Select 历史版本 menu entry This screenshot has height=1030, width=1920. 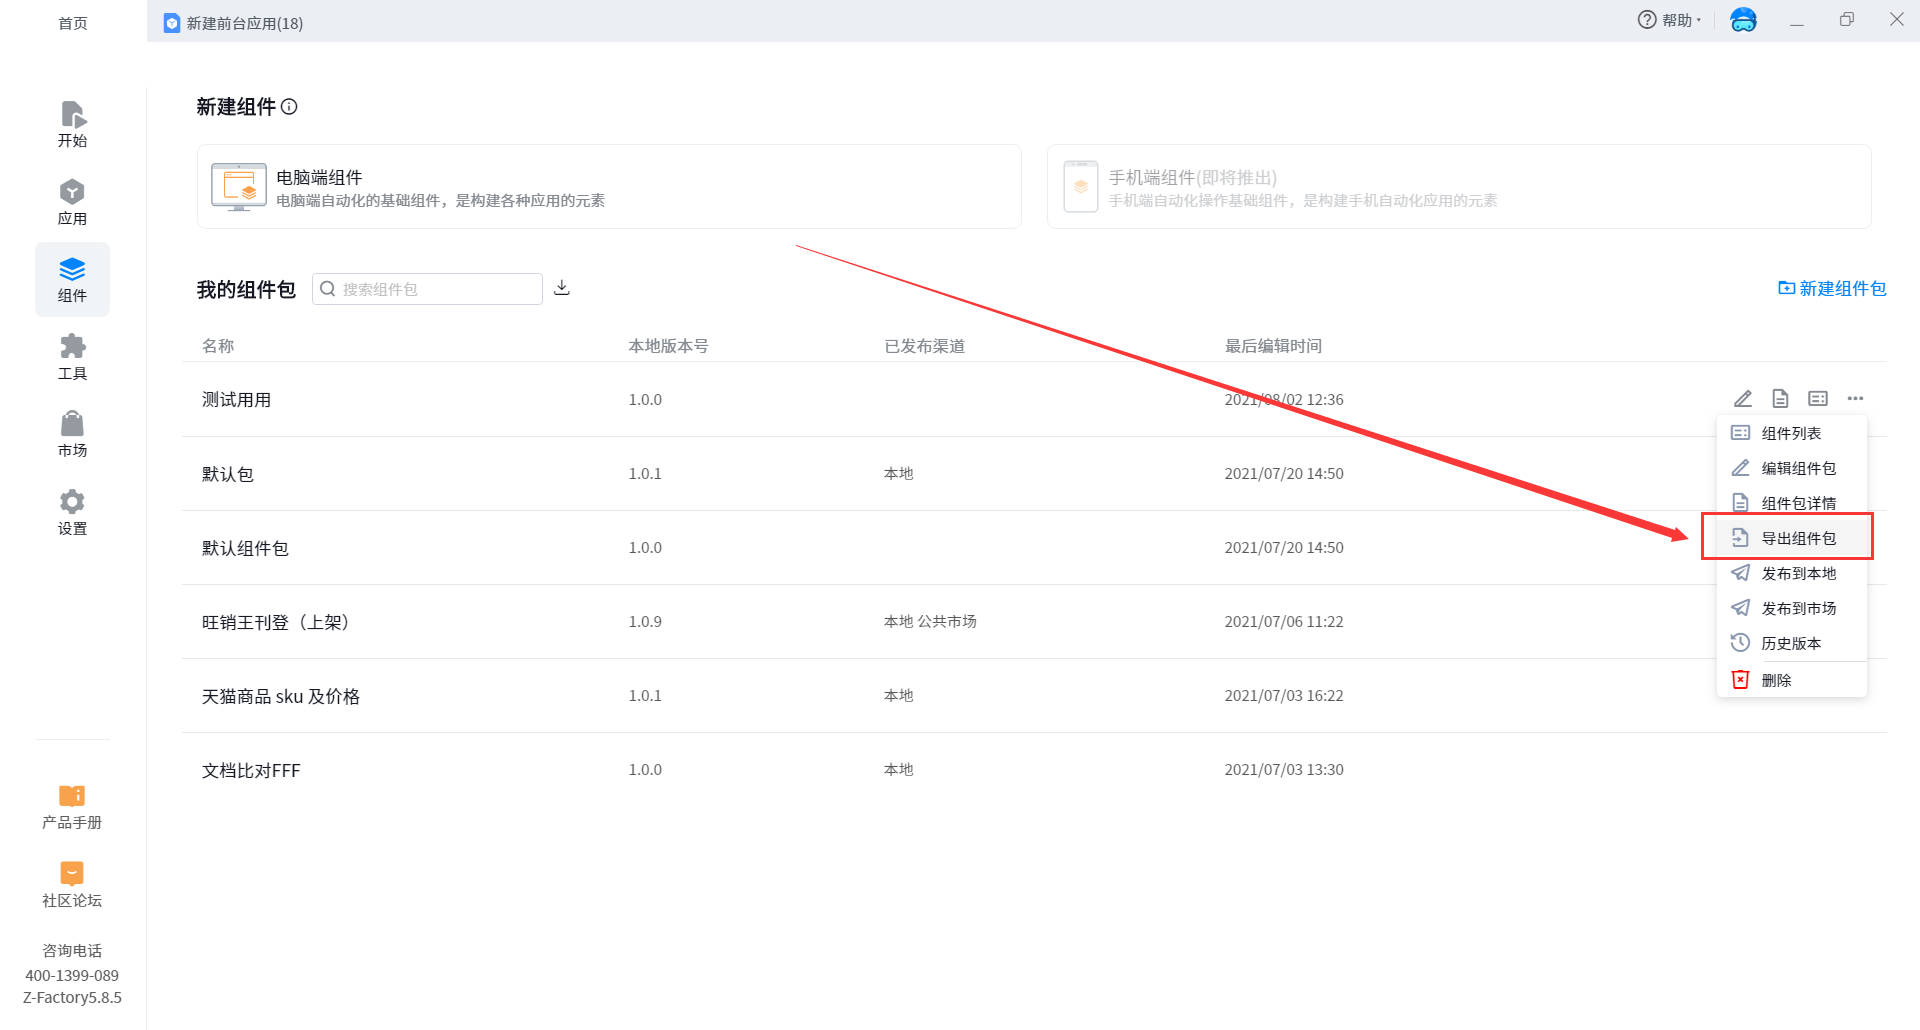pos(1790,643)
